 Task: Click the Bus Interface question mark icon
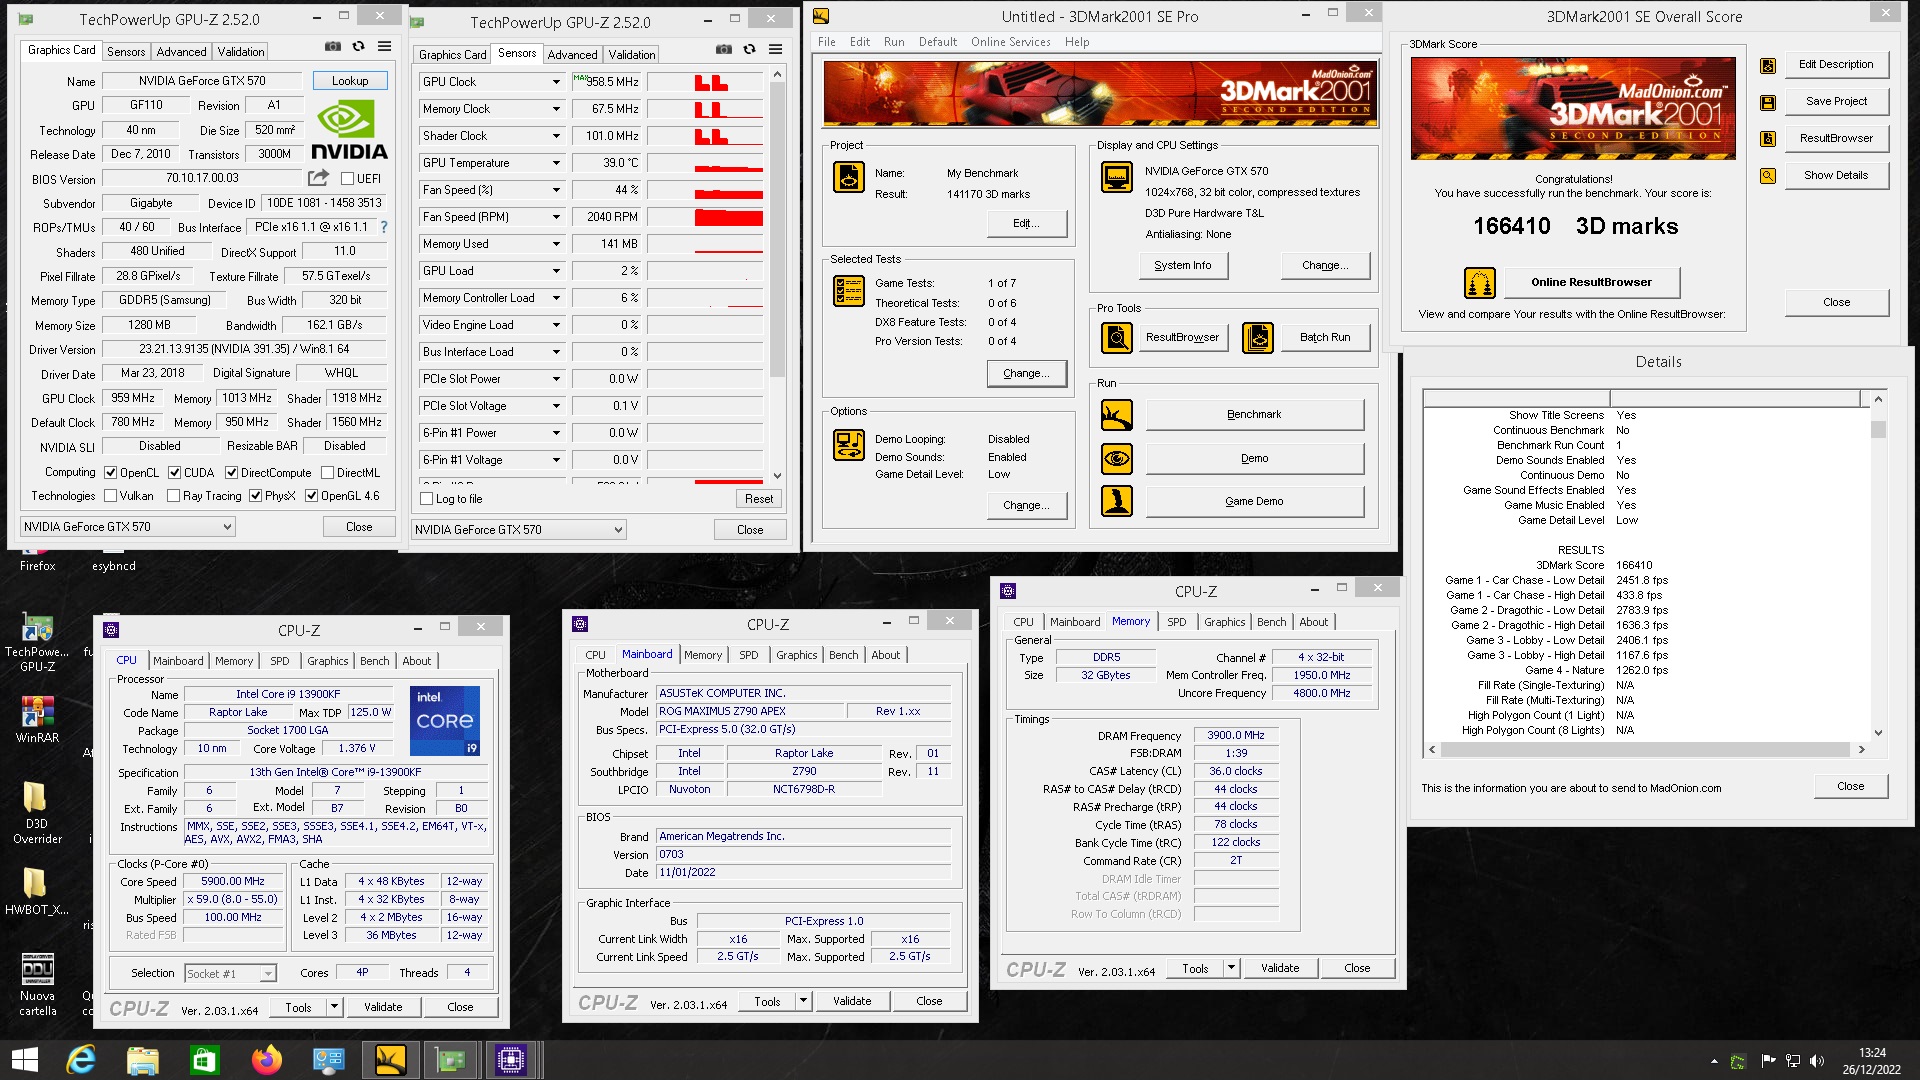[384, 227]
